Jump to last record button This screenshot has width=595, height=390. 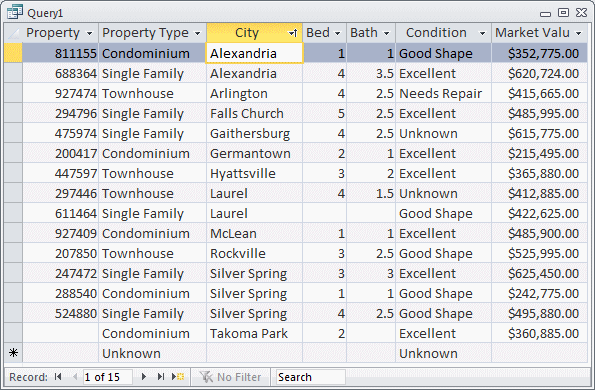tap(161, 377)
